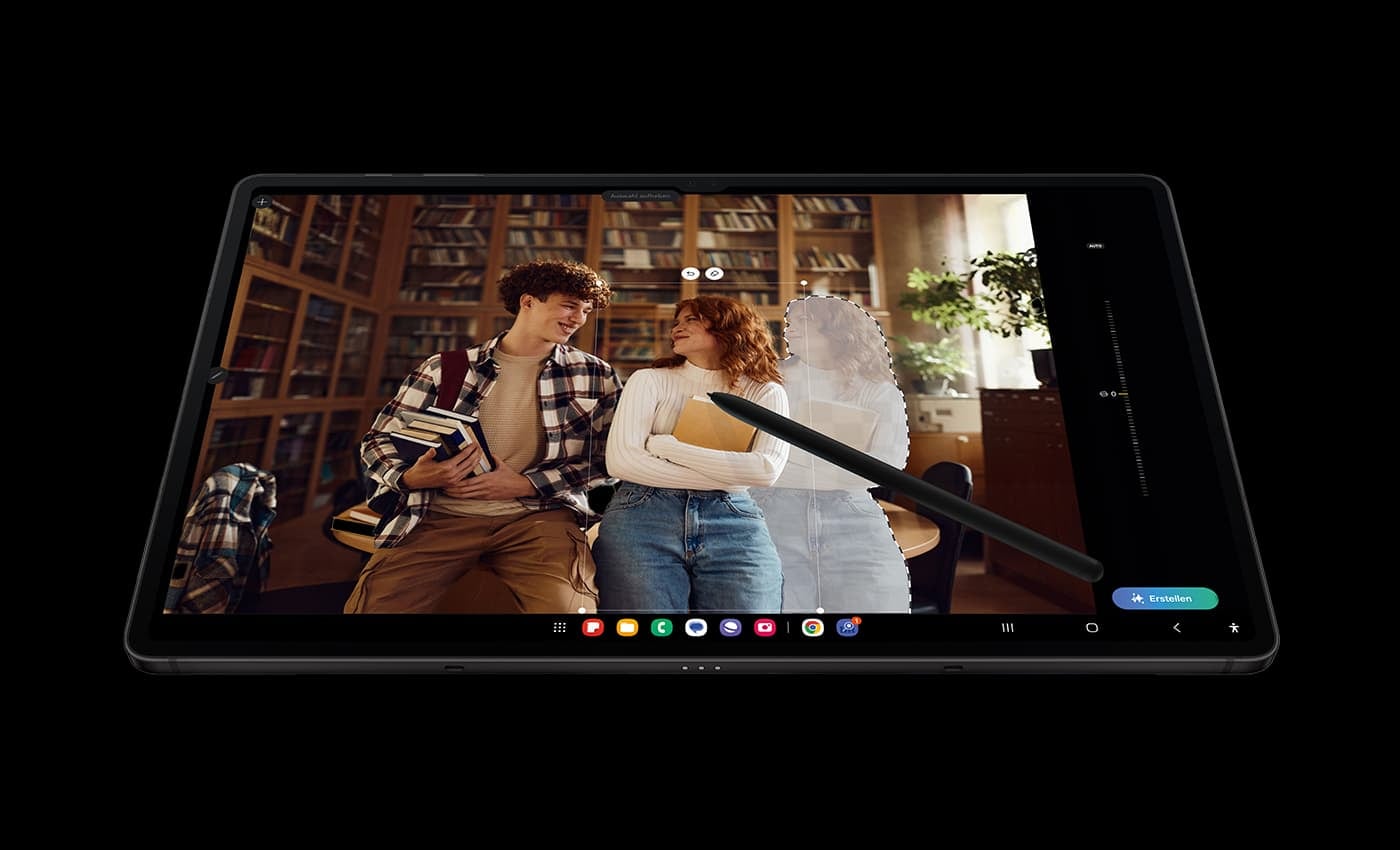Screen dimensions: 1400x850
Task: Tap the Erstellen generate button
Action: [x=1164, y=598]
